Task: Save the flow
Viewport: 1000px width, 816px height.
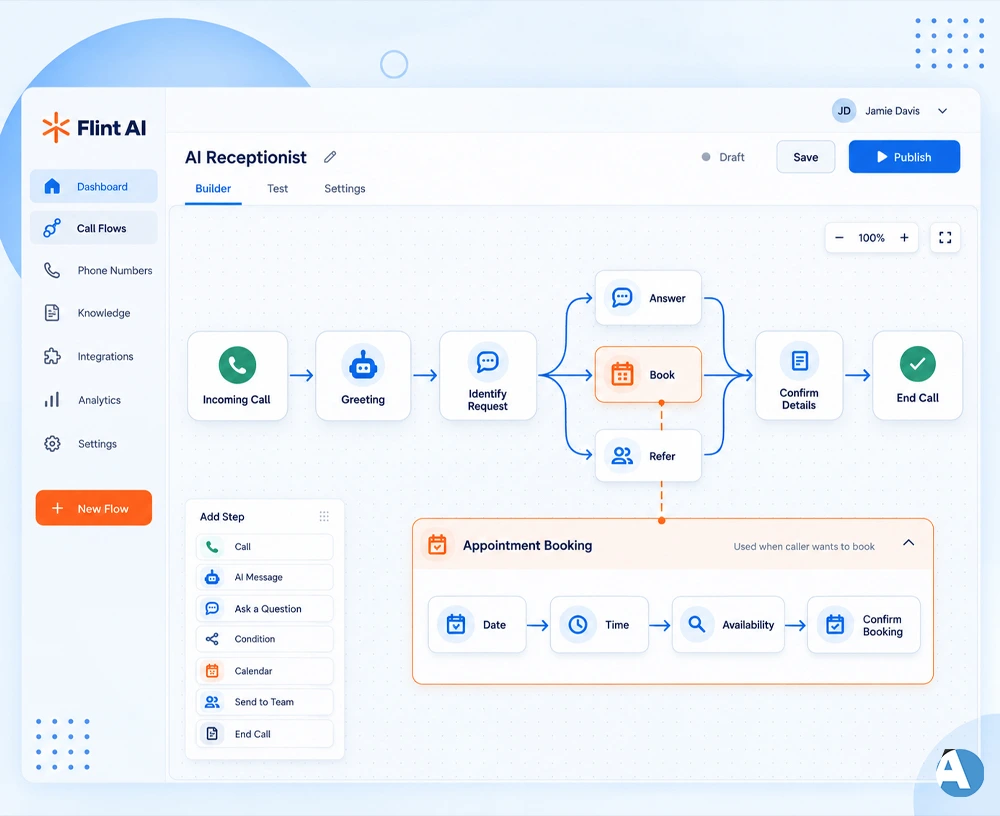Action: (805, 157)
